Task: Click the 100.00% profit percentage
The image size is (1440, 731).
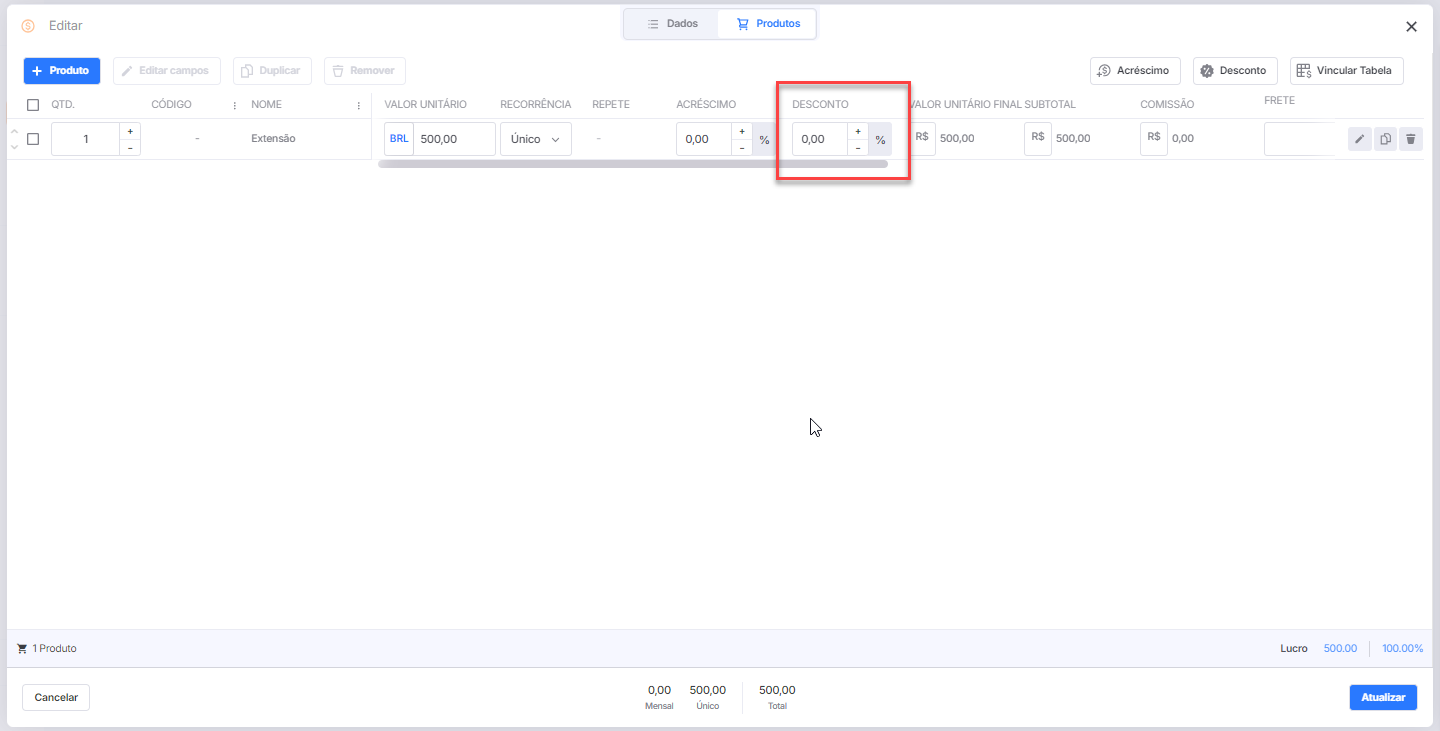Action: click(x=1402, y=649)
